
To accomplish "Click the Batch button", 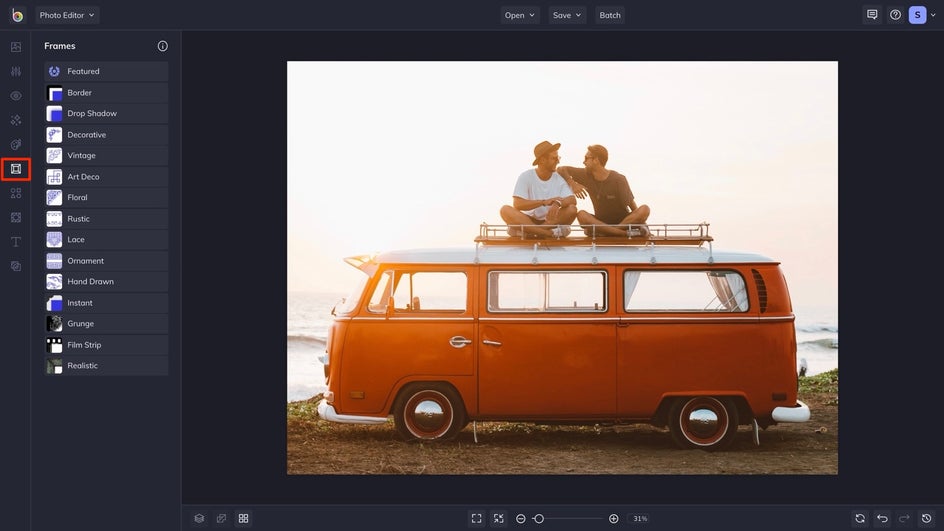I will click(610, 15).
